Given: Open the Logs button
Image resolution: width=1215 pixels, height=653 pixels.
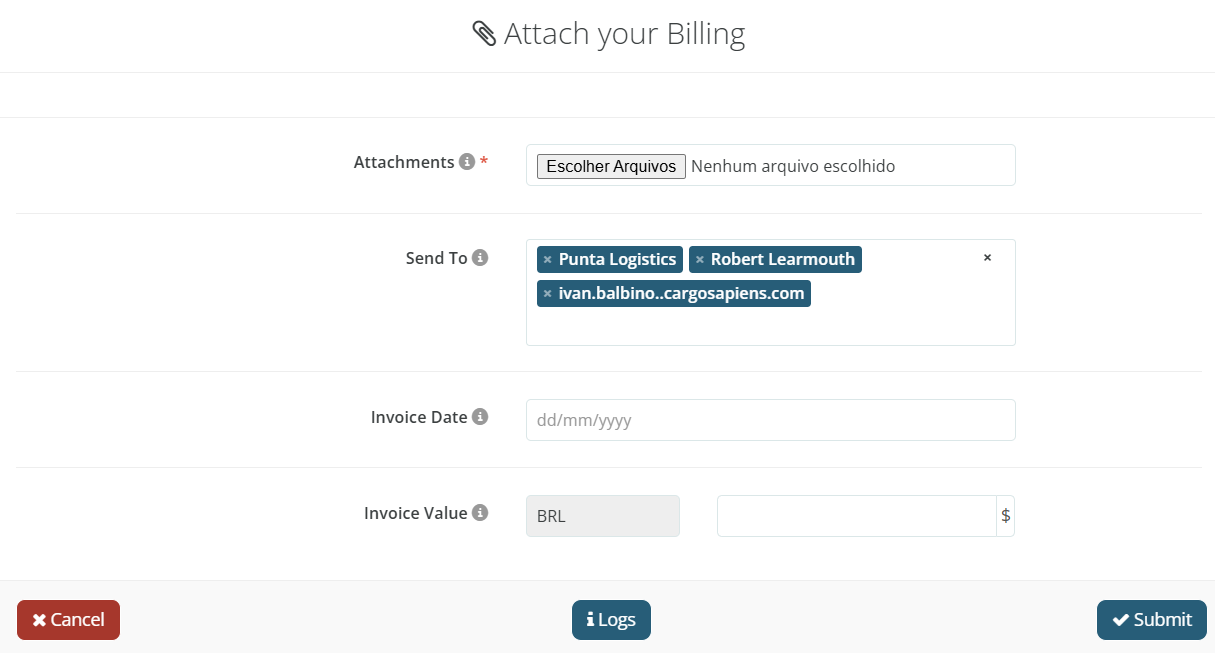Looking at the screenshot, I should coord(611,620).
